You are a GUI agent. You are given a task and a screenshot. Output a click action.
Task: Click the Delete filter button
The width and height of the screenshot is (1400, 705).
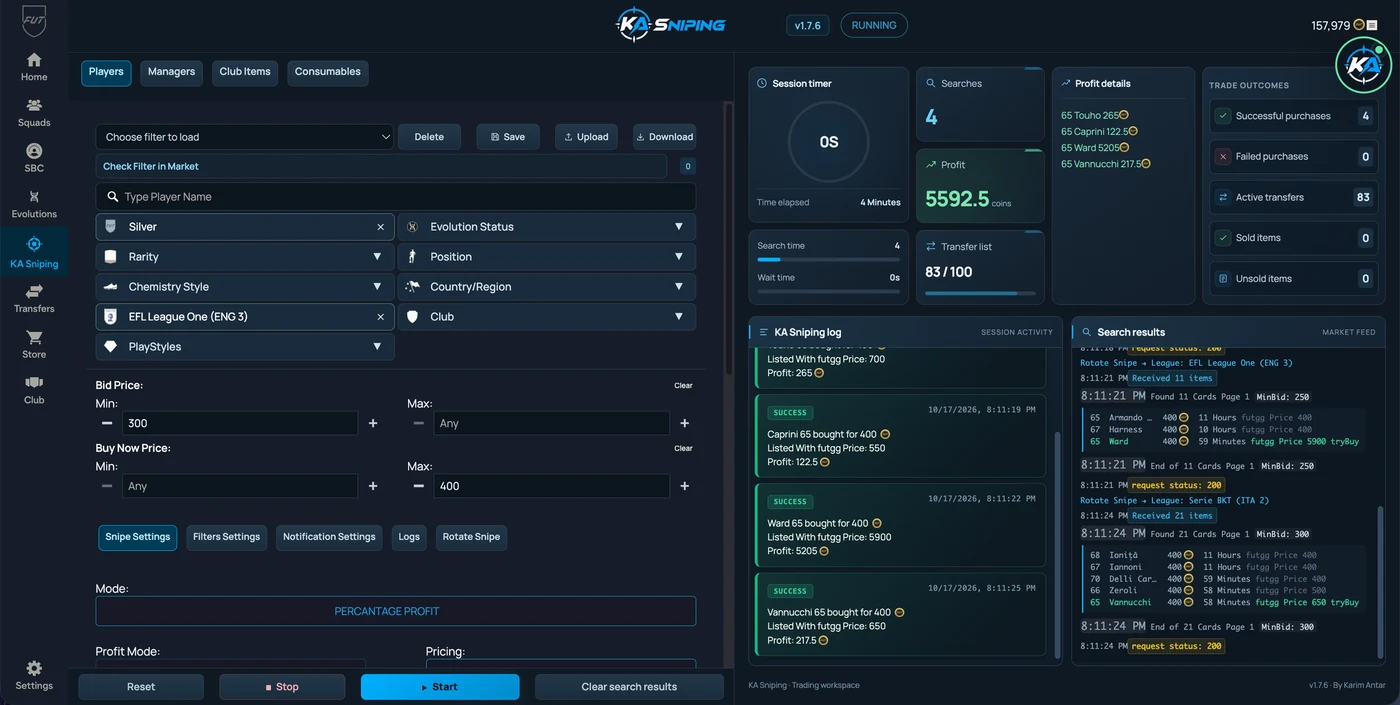point(429,137)
